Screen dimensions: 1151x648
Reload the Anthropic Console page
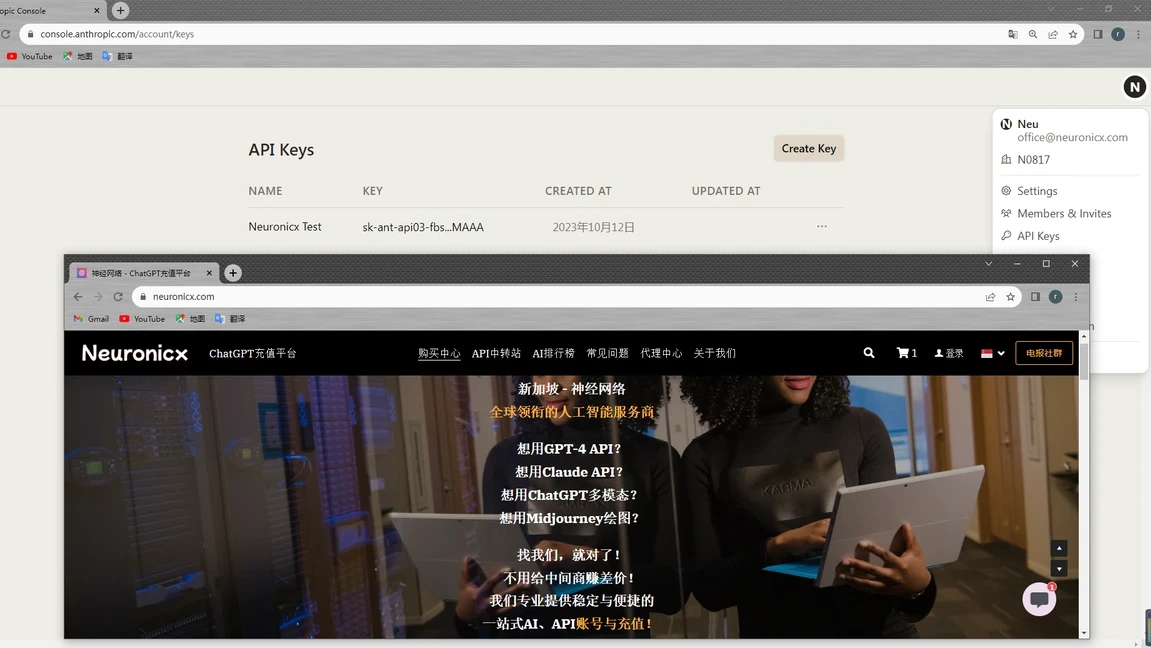6,34
